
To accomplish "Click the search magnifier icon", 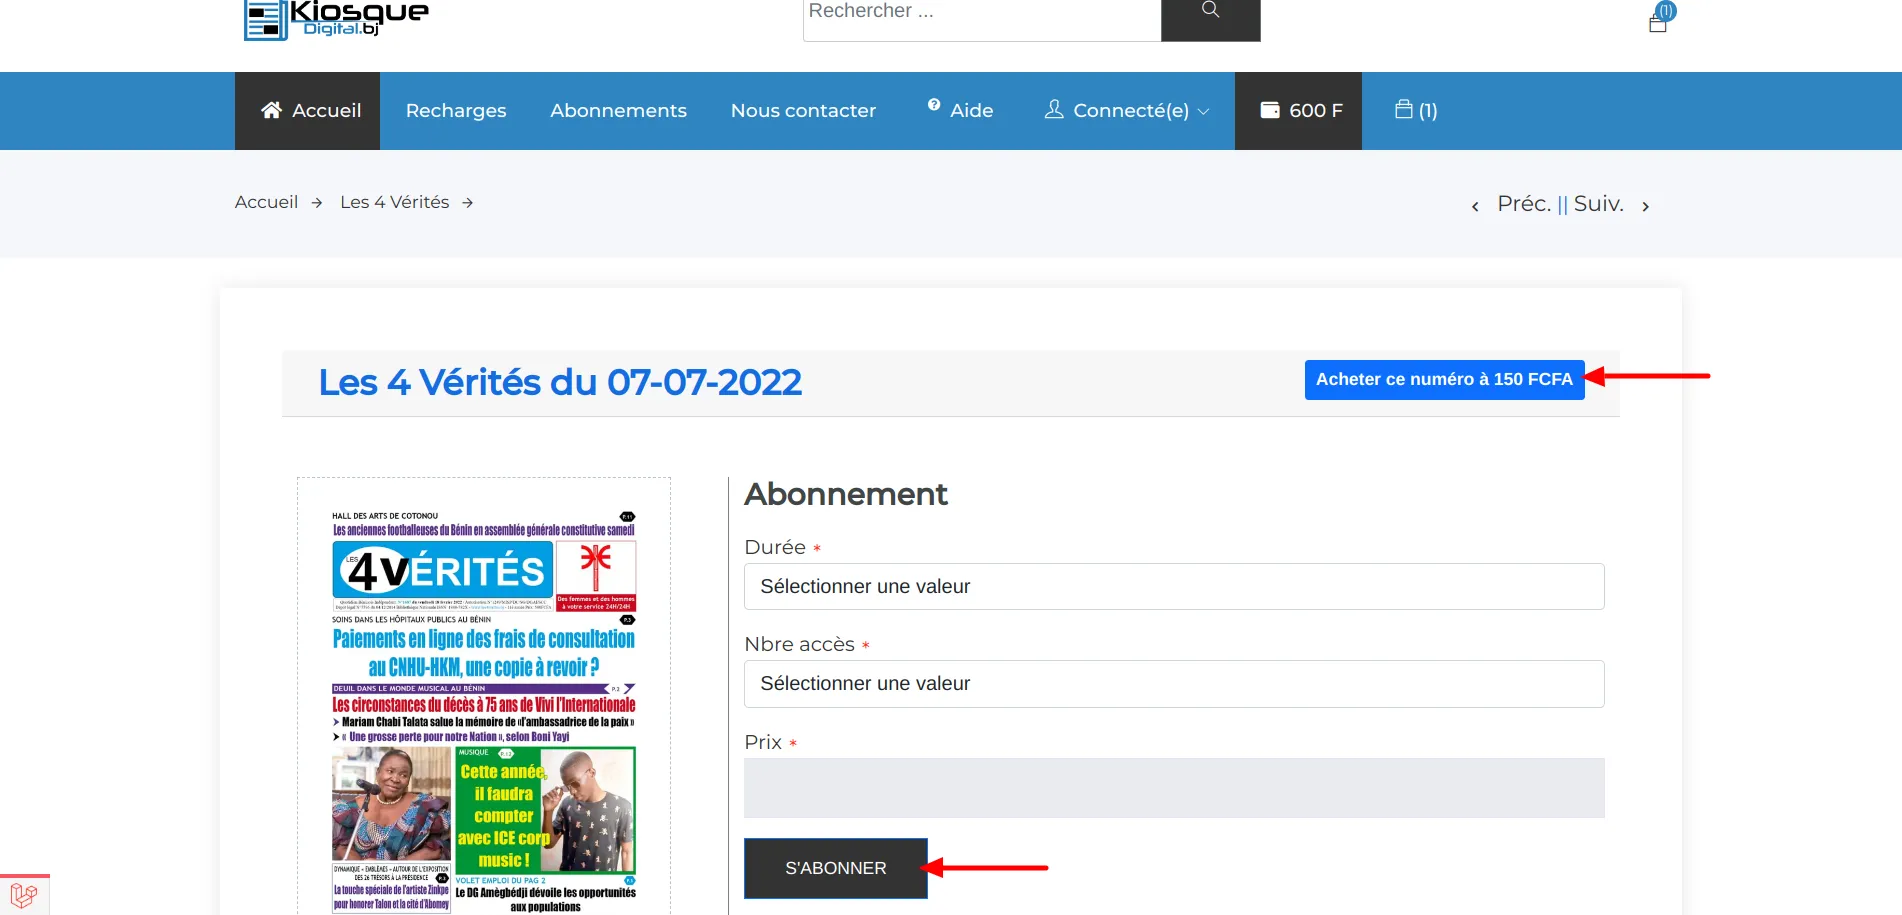I will point(1209,10).
